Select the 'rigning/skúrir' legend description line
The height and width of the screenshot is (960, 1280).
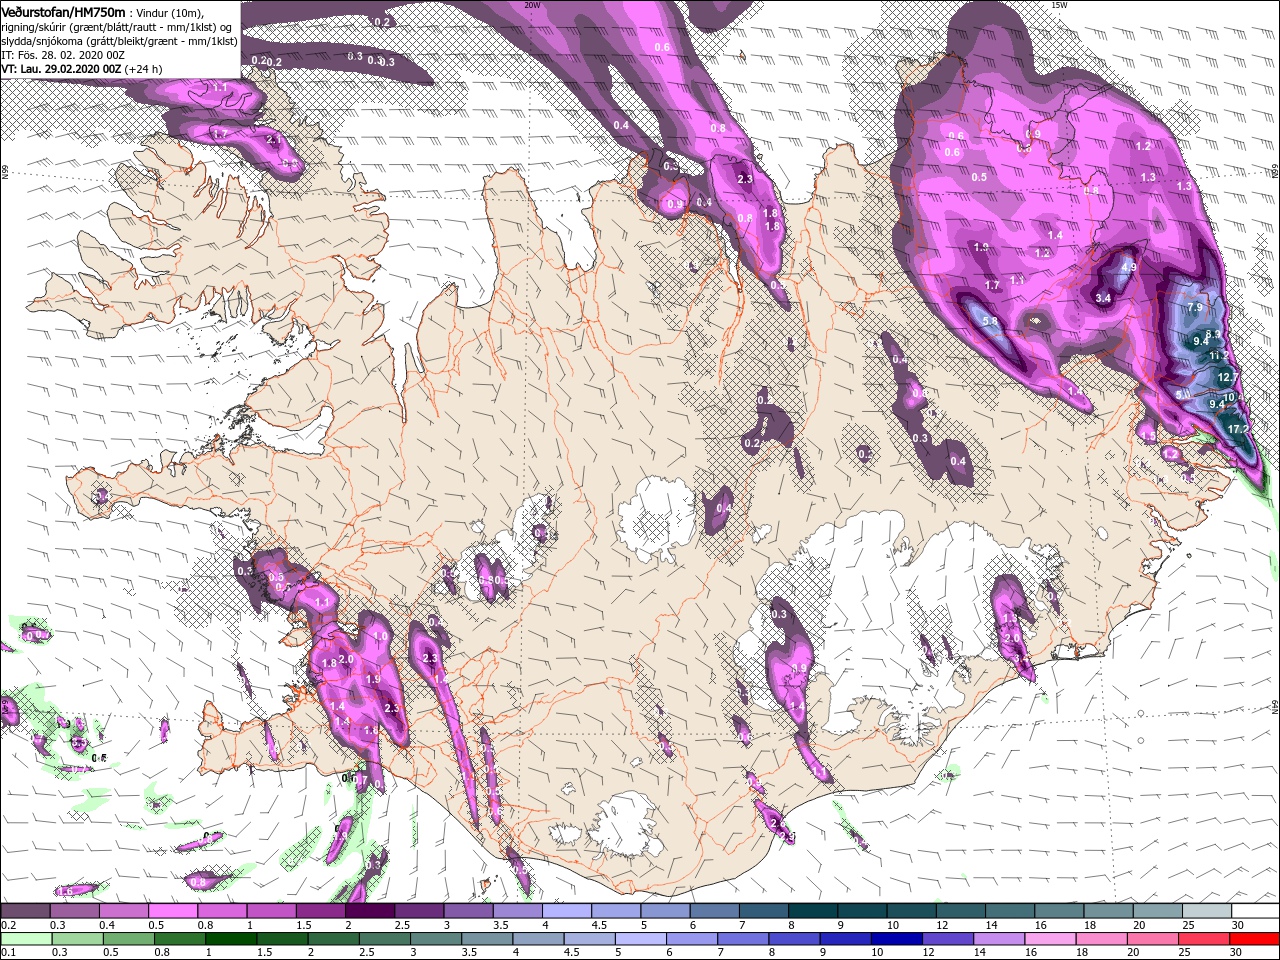(x=118, y=27)
